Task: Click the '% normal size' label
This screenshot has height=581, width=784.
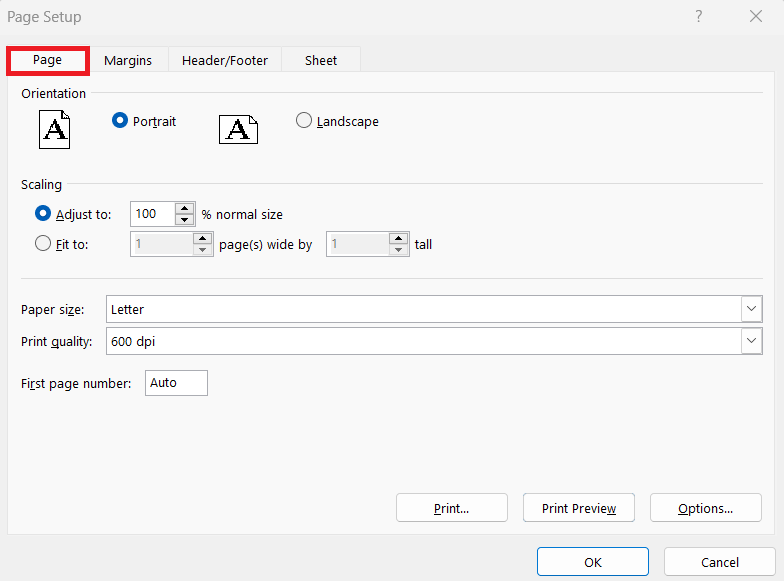Action: click(242, 214)
